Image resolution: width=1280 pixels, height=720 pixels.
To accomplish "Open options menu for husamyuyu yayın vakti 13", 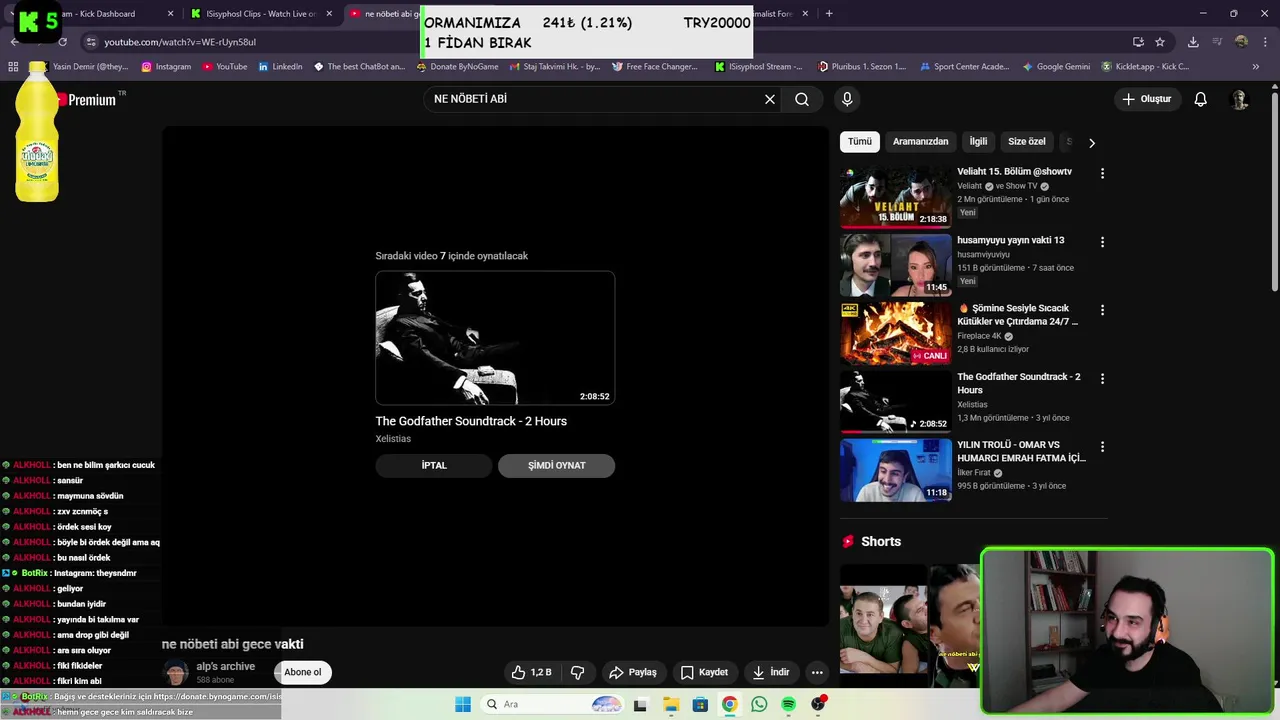I will coord(1102,242).
